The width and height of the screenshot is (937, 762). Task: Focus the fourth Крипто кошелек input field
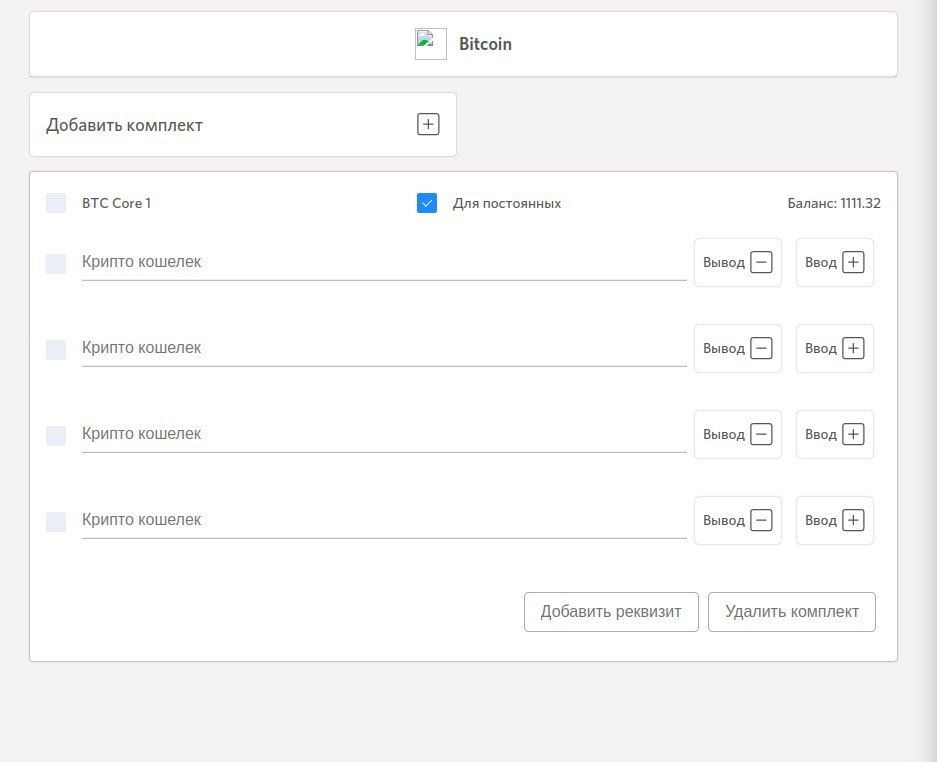[x=384, y=521]
